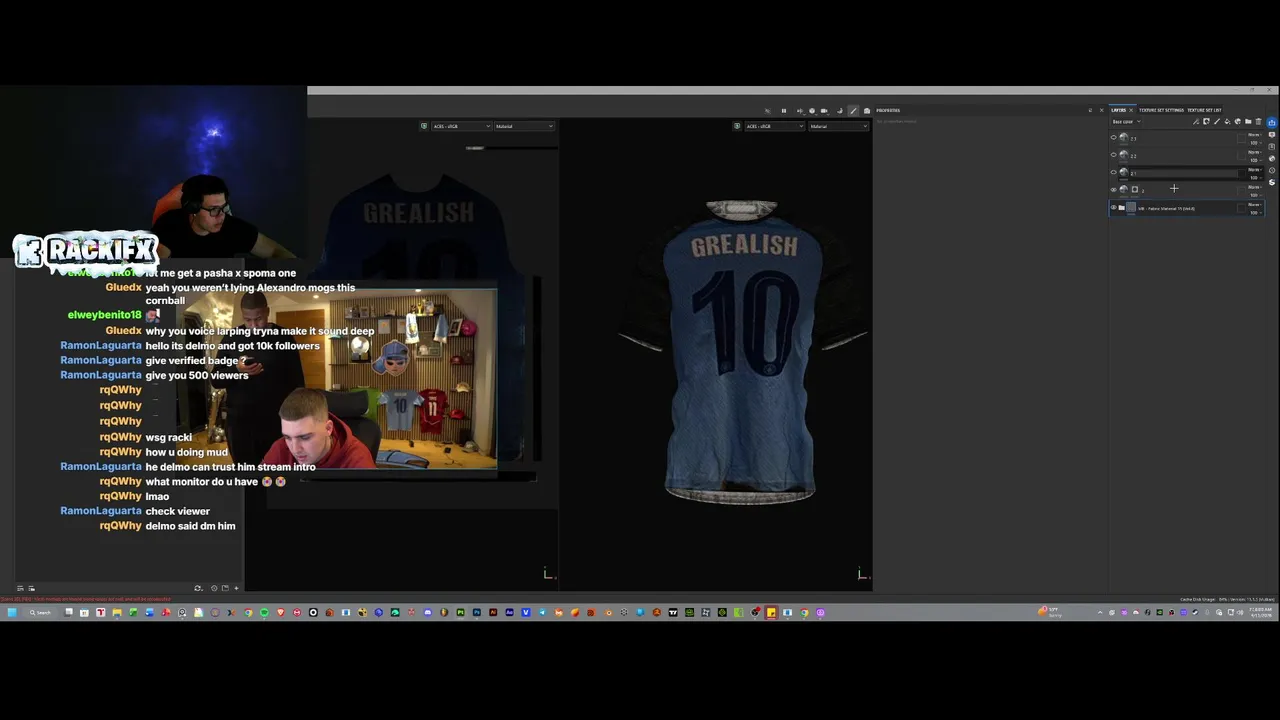
Task: Open Spotify from the taskbar
Action: pyautogui.click(x=264, y=612)
